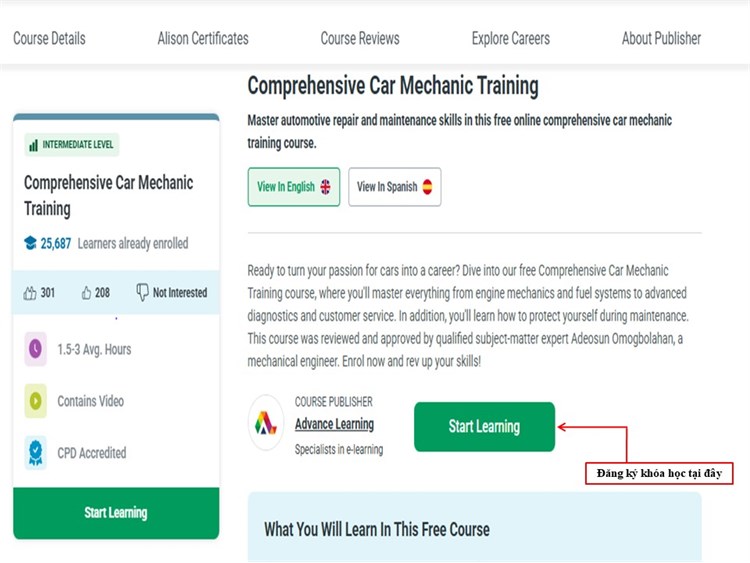Click the Advance Learning publisher logo
Viewport: 750px width, 563px height.
coord(266,424)
